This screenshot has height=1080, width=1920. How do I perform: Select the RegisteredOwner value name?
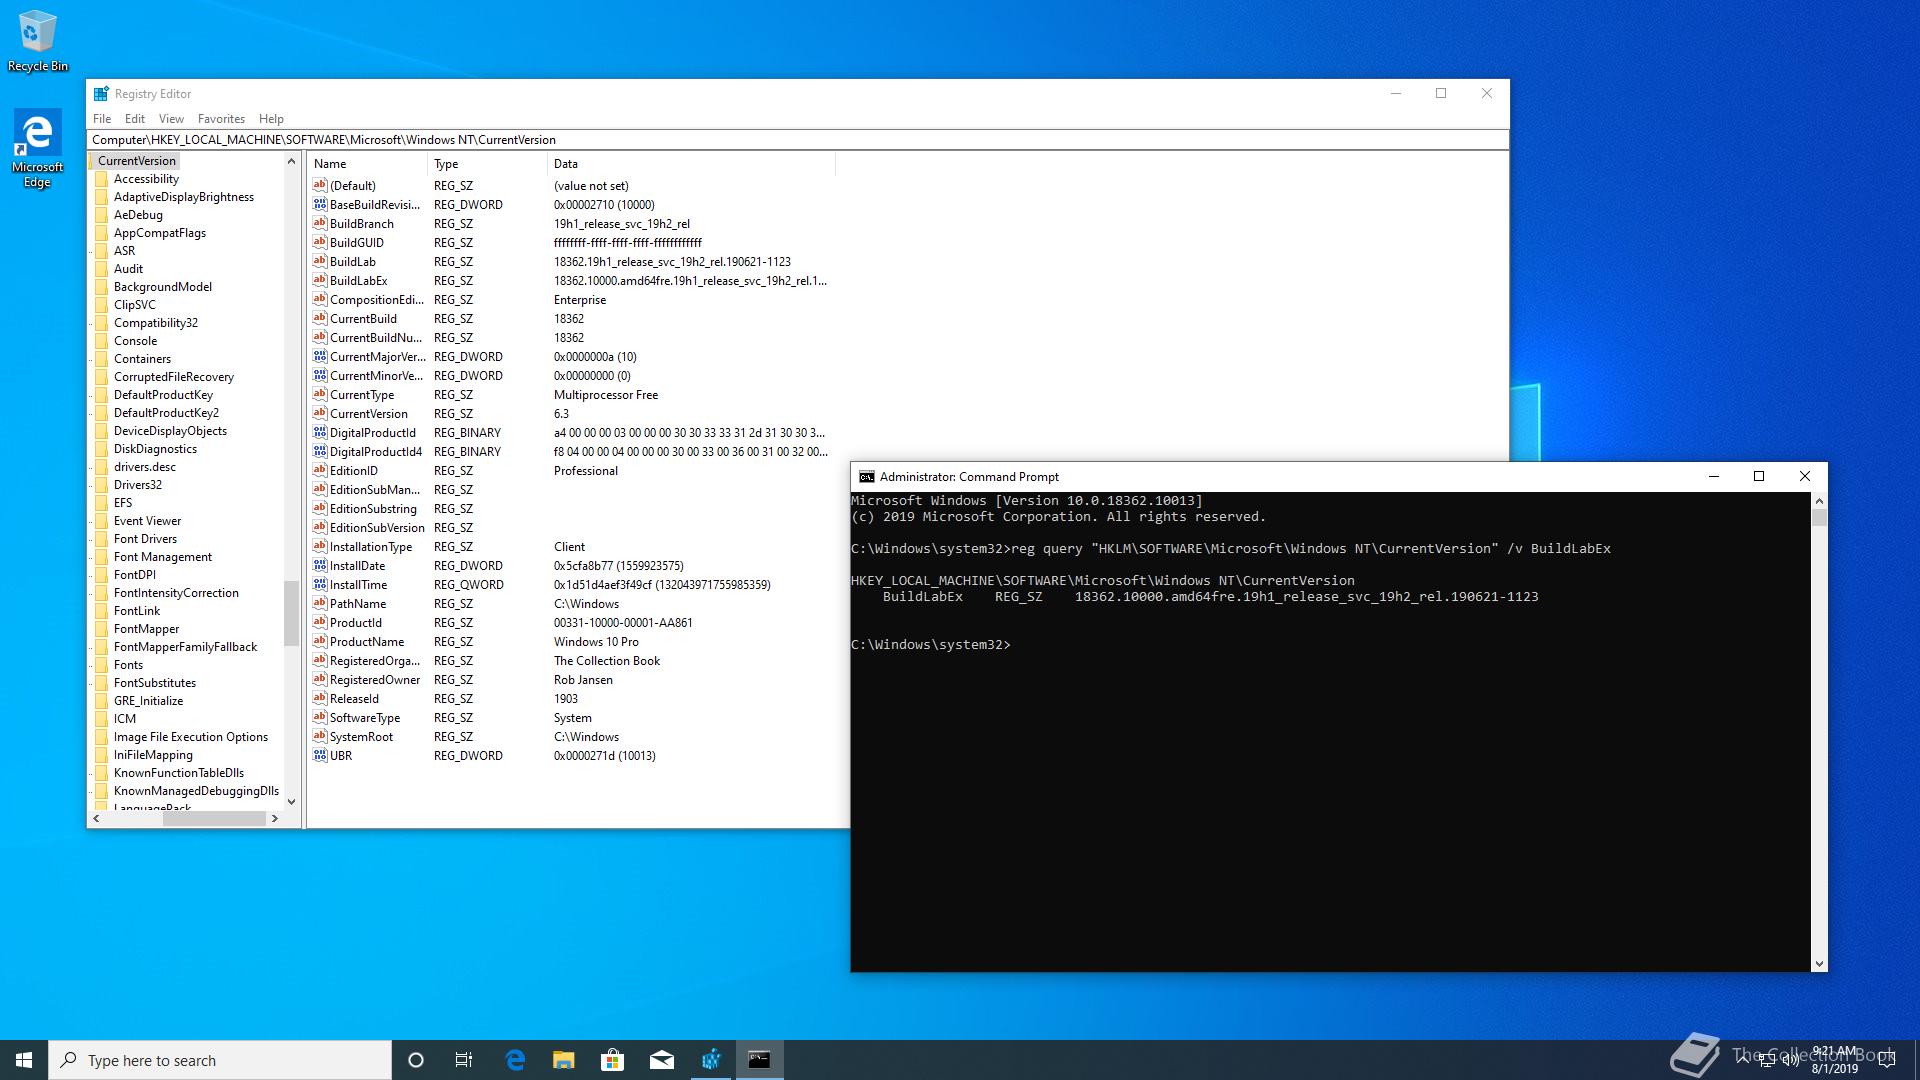tap(375, 680)
